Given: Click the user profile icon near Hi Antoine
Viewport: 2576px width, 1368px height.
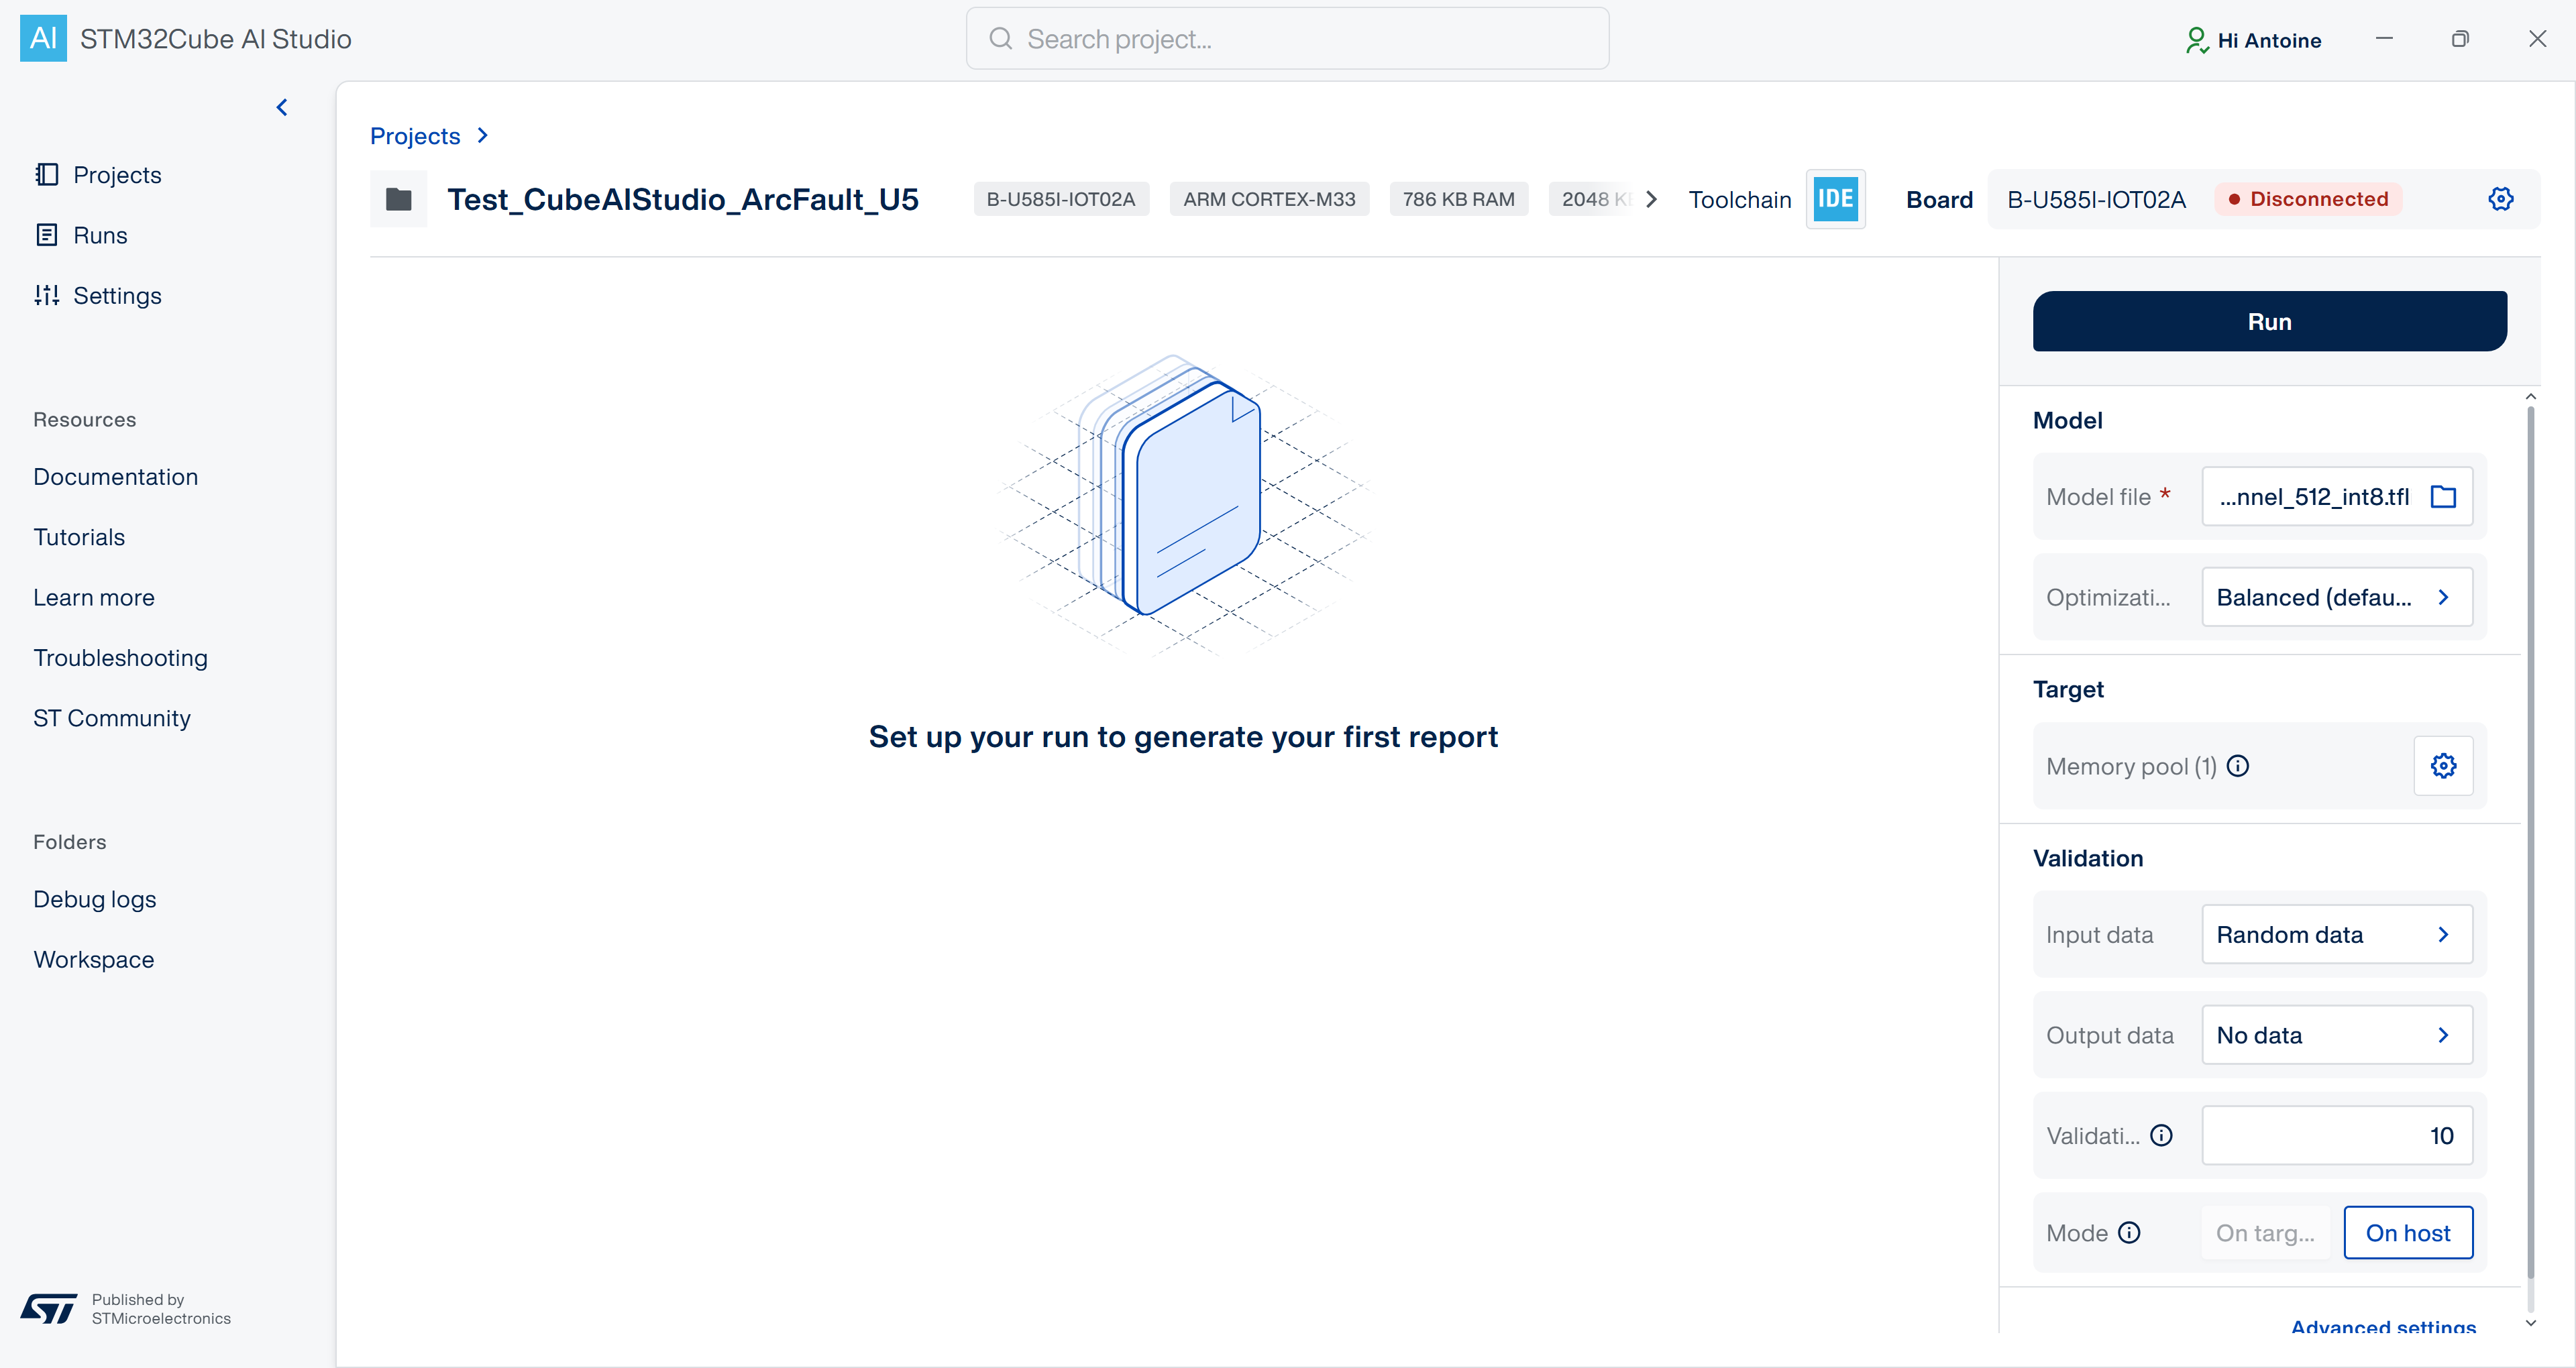Looking at the screenshot, I should (2196, 39).
